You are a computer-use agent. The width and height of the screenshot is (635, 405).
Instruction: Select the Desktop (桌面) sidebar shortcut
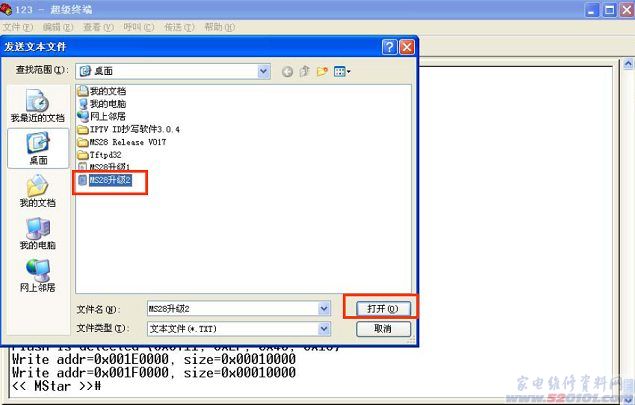(x=37, y=149)
